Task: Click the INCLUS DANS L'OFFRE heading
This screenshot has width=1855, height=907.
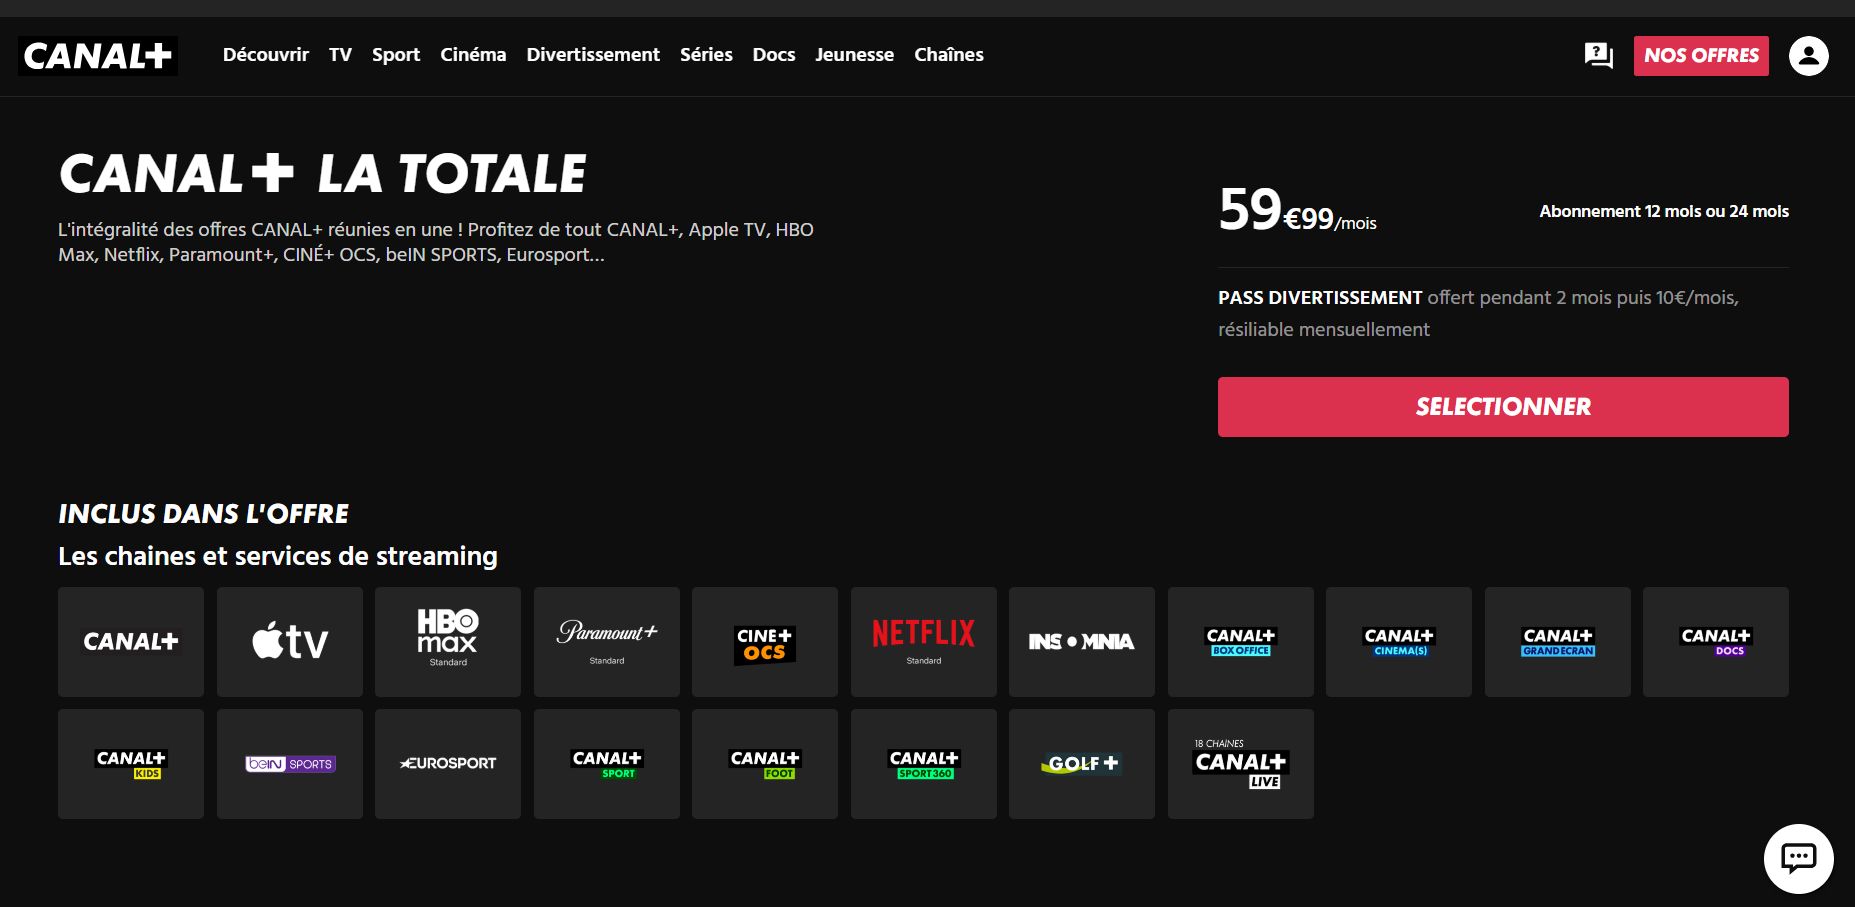Action: 204,514
